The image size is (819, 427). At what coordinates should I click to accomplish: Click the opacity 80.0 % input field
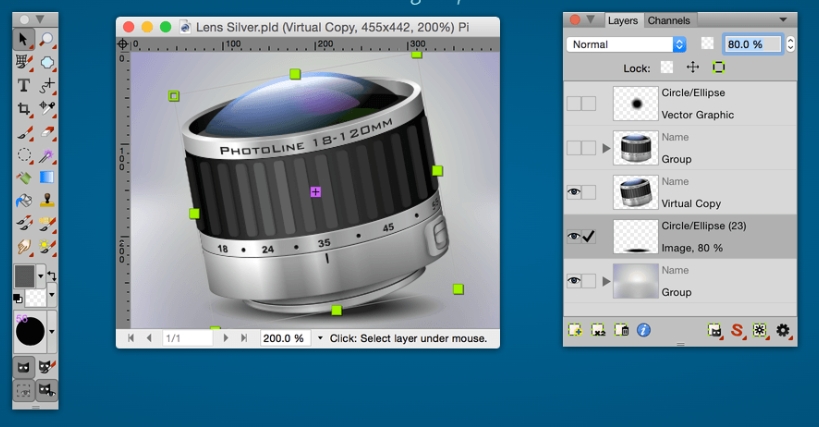coord(753,45)
